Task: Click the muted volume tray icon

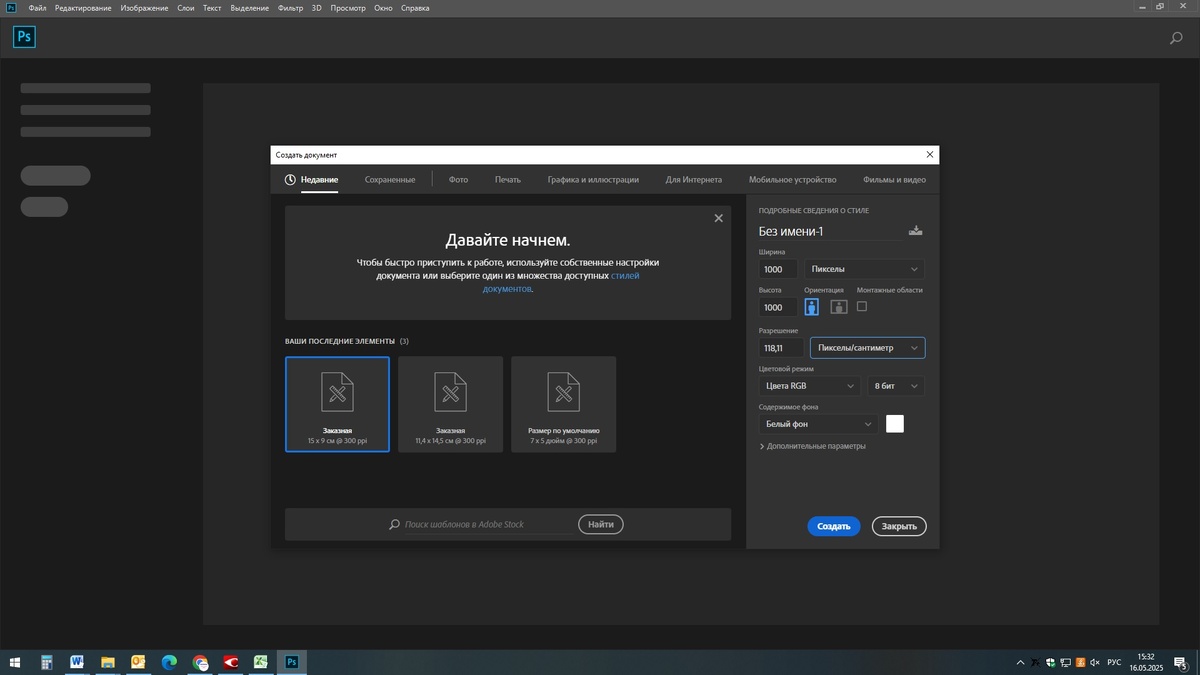Action: tap(1095, 662)
